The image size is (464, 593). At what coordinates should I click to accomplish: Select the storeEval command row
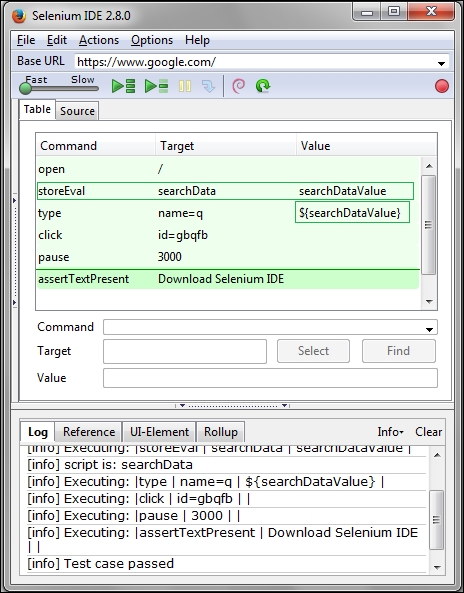228,191
